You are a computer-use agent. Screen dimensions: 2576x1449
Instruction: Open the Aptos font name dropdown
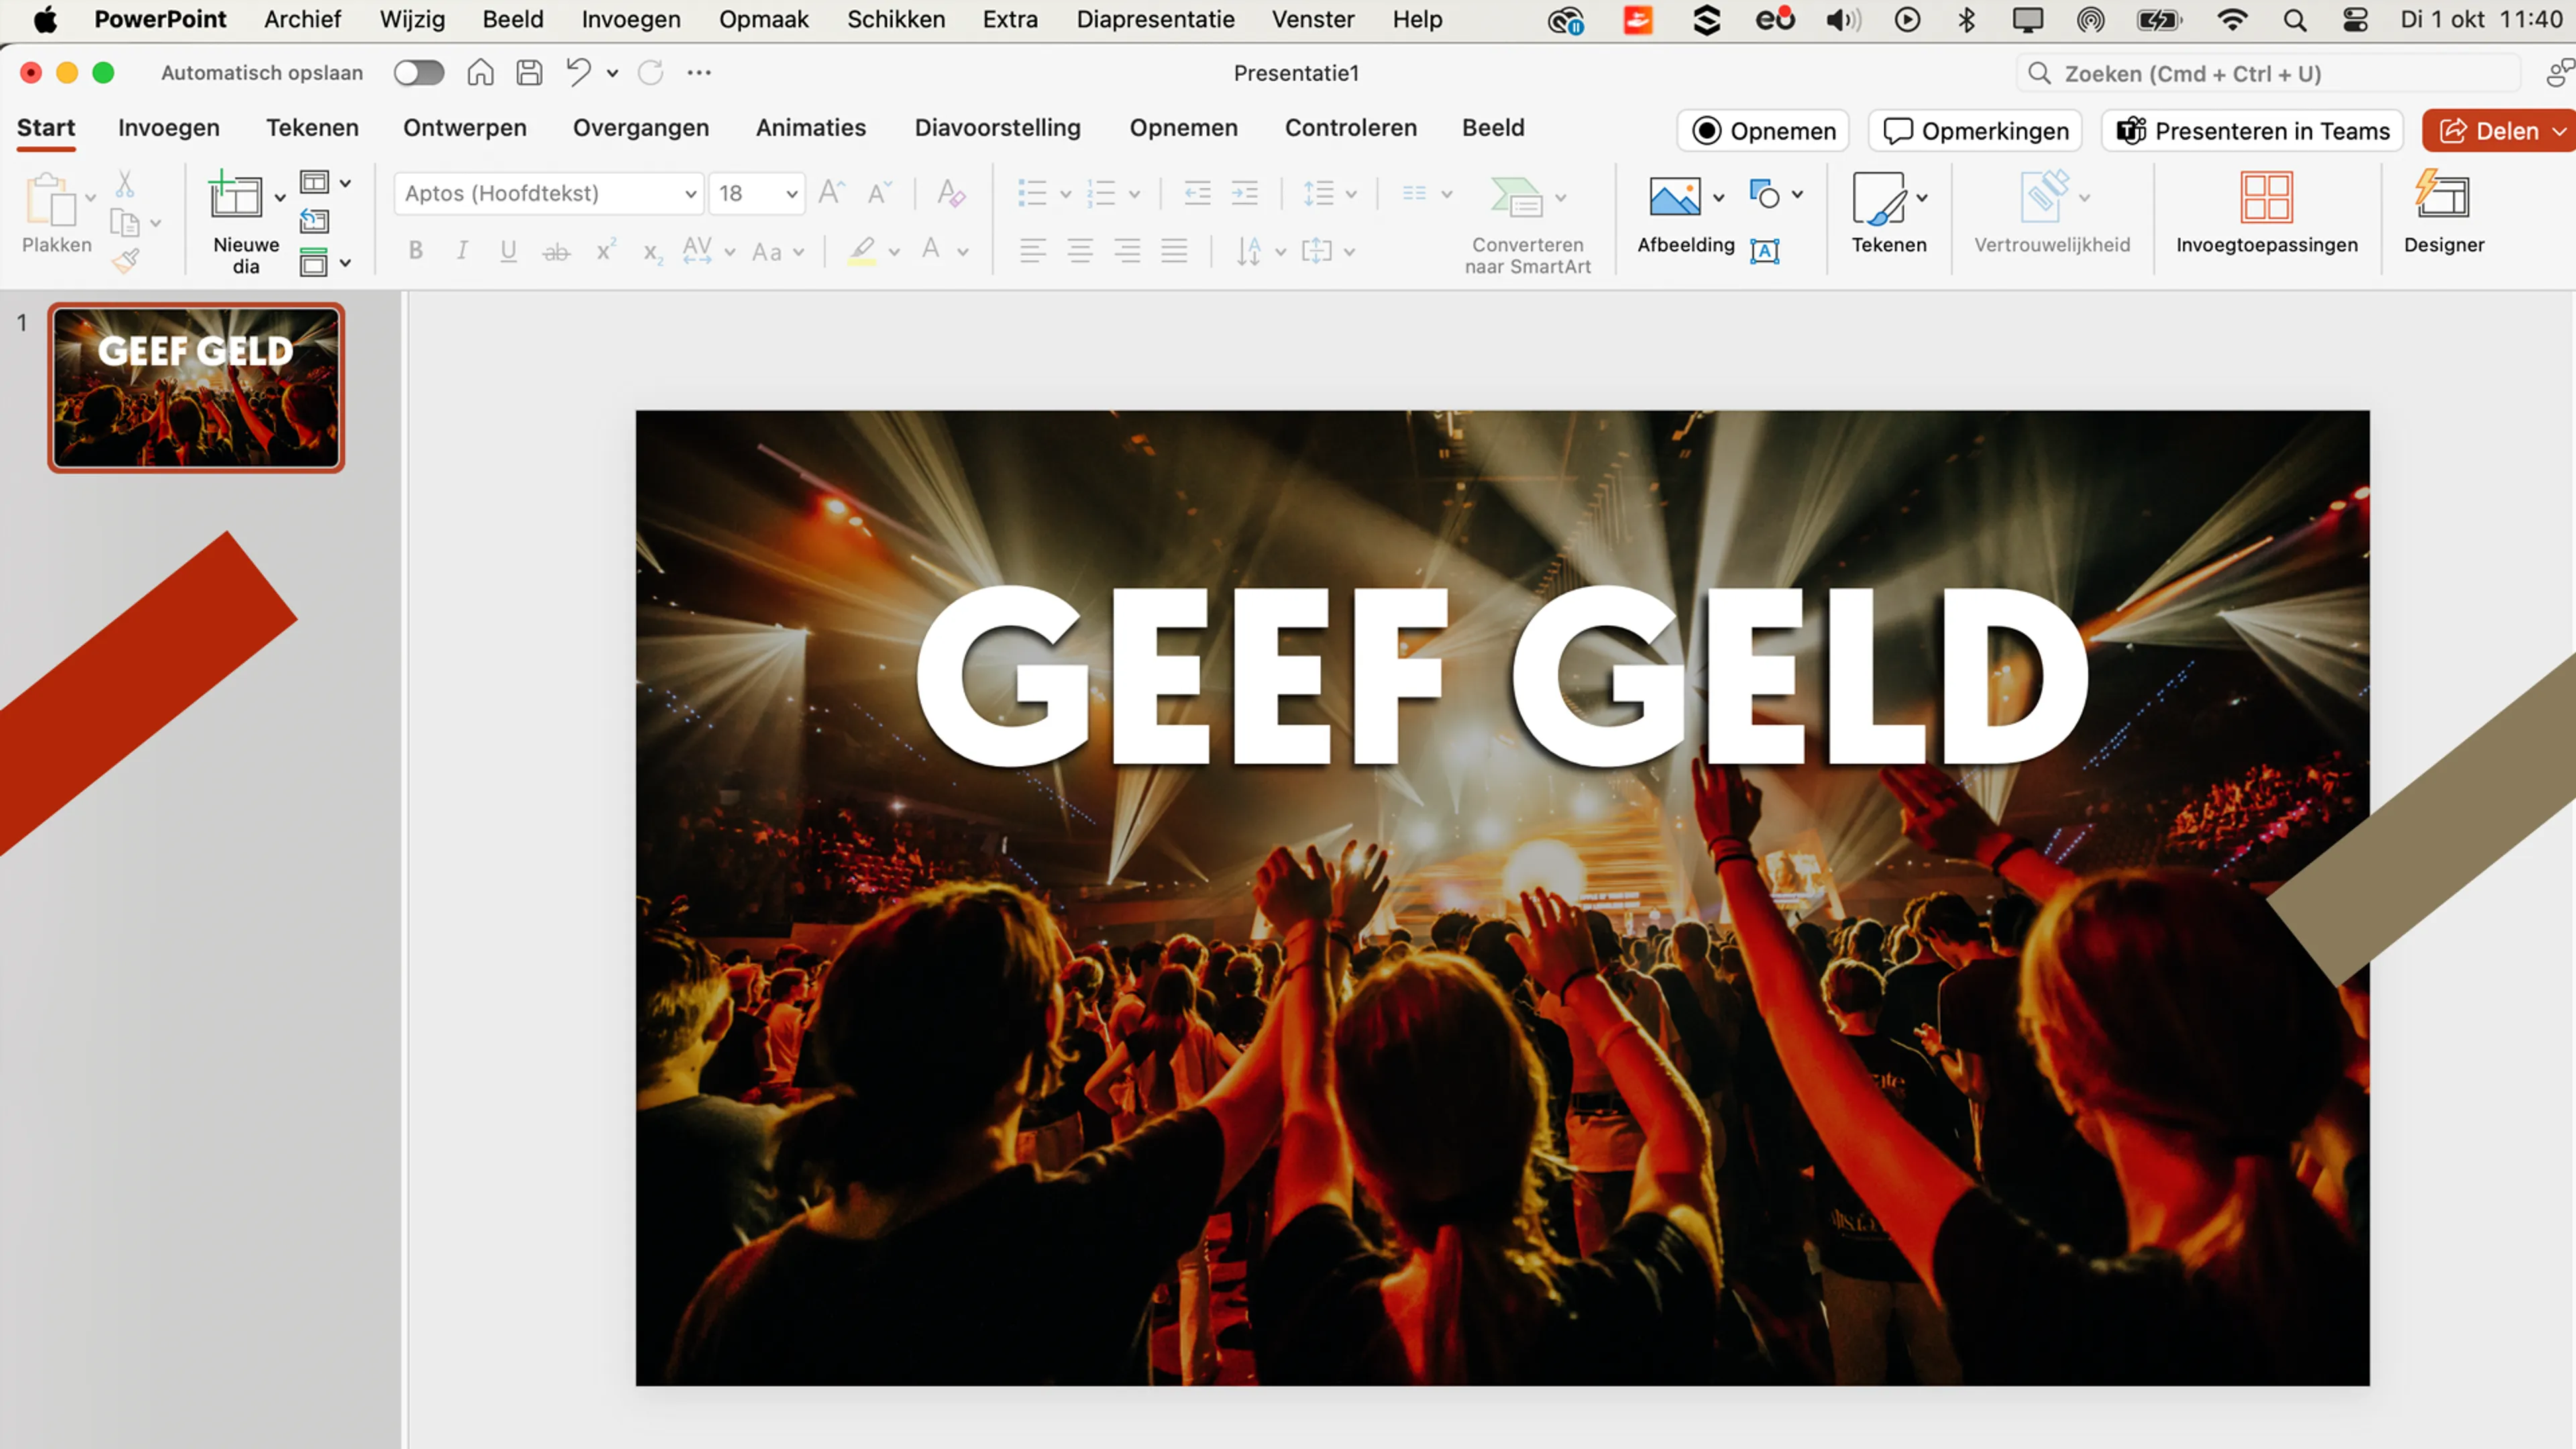tap(690, 194)
